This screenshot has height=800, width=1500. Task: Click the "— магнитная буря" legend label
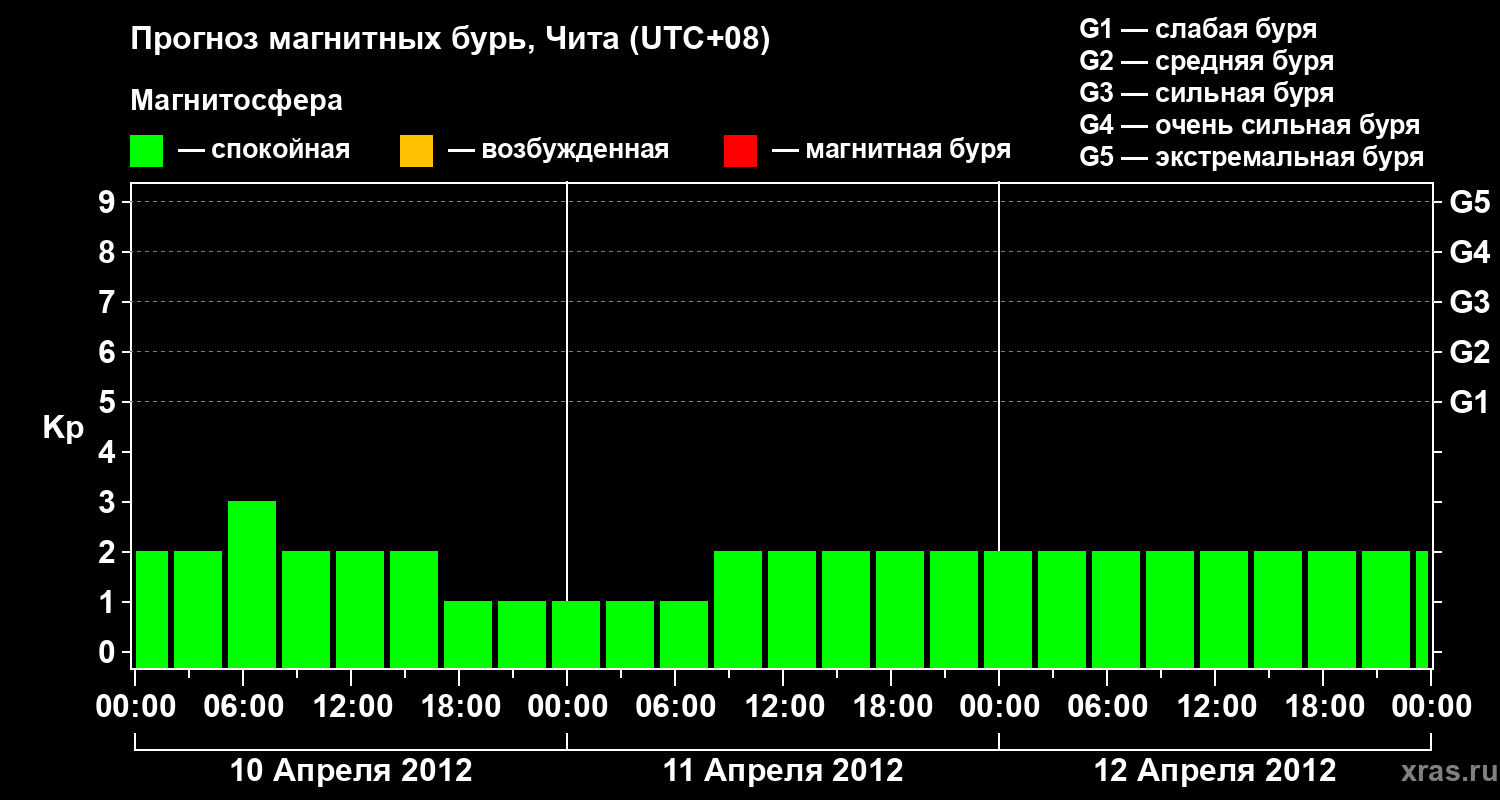(891, 150)
